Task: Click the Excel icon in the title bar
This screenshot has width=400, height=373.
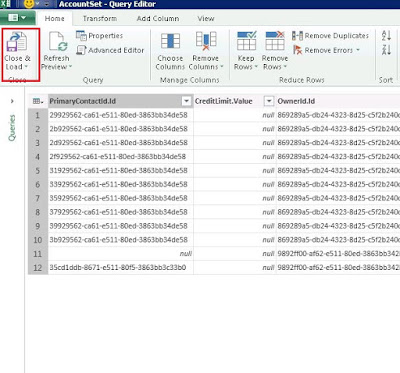Action: (x=5, y=4)
